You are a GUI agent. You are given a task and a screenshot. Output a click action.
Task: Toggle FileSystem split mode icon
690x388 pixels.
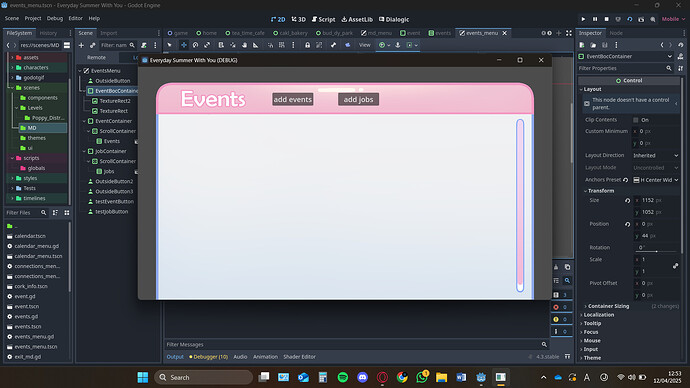[x=67, y=45]
